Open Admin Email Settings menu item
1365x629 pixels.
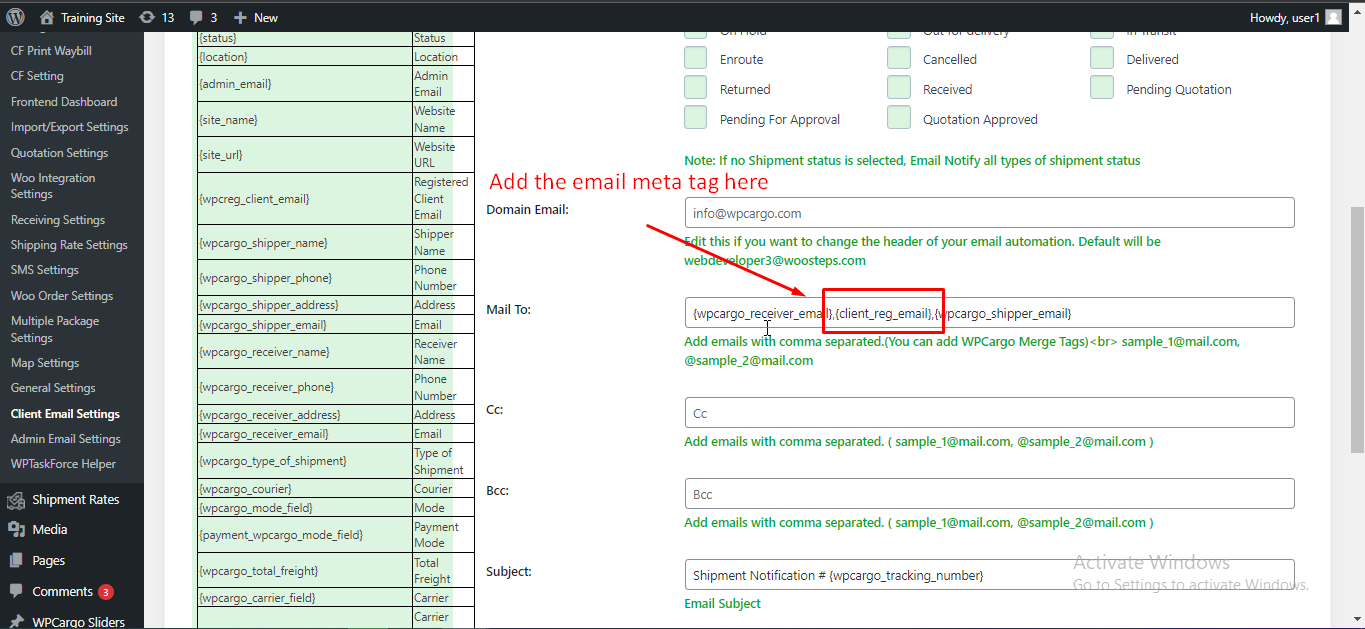[66, 439]
